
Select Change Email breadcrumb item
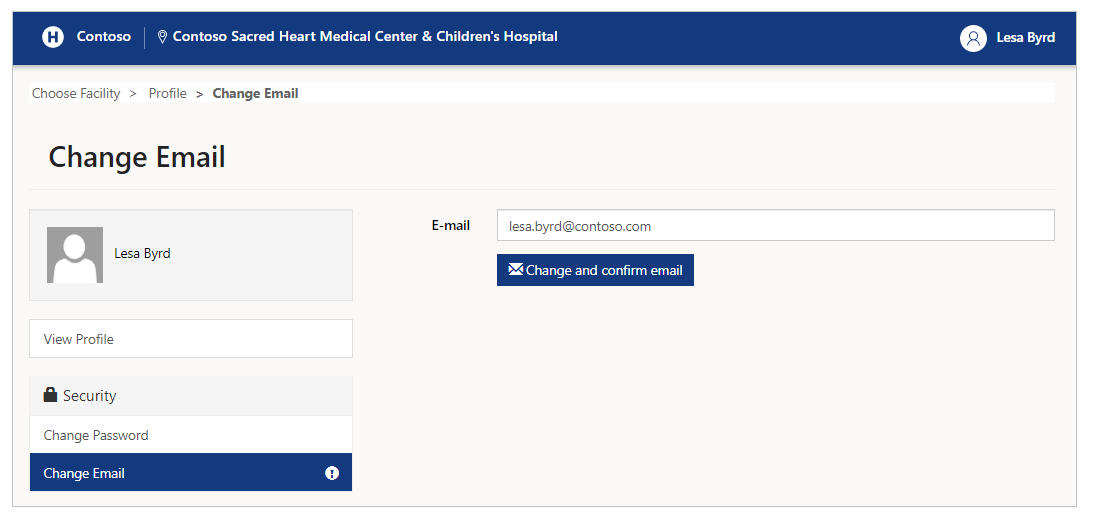255,94
